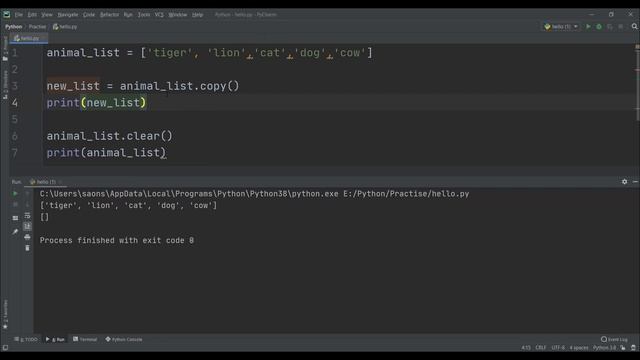Click the print icon in Run console
640x360 pixels.
[27, 237]
